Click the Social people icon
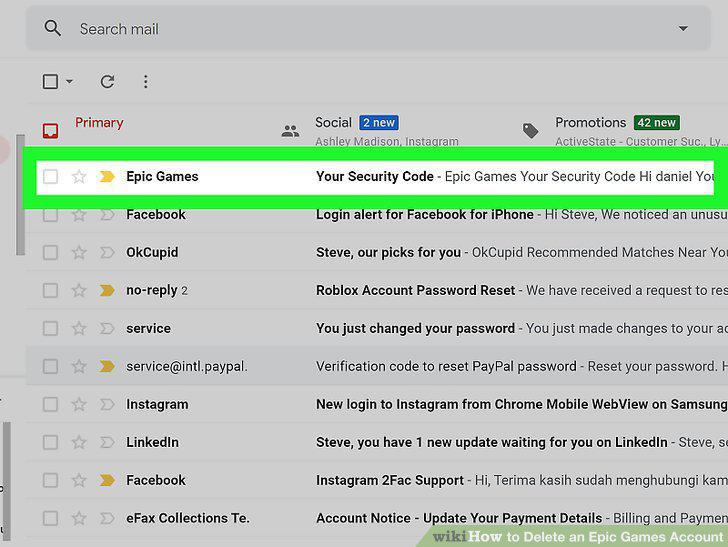Screen dimensions: 728x547 coord(290,131)
